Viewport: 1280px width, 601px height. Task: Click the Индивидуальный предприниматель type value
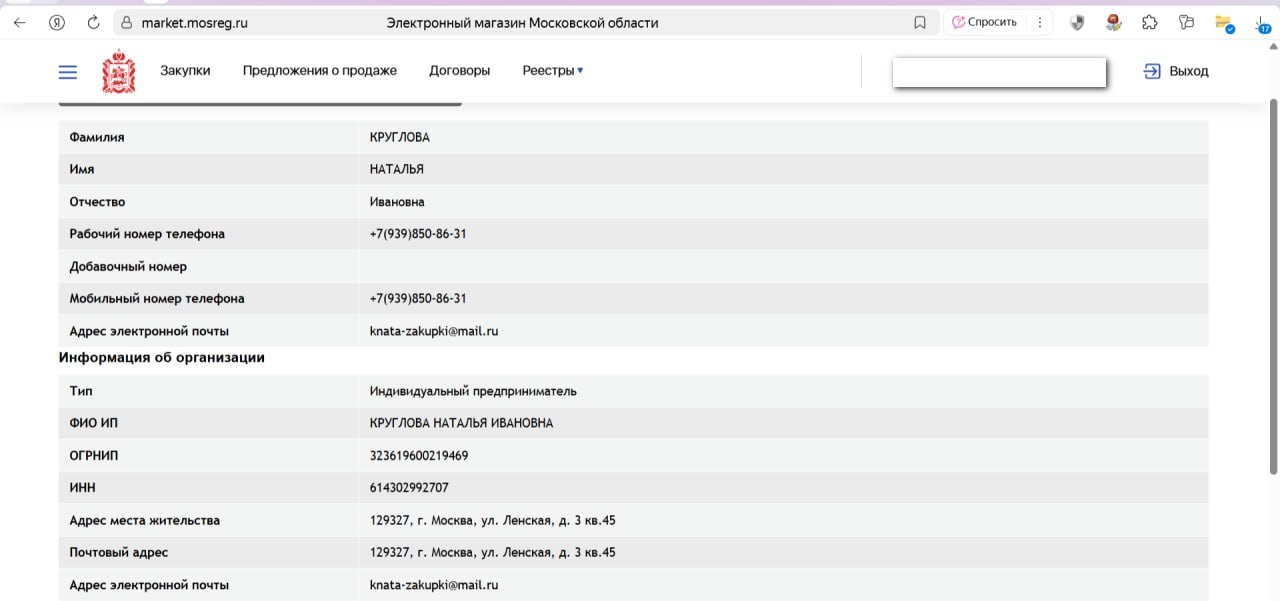pos(473,391)
